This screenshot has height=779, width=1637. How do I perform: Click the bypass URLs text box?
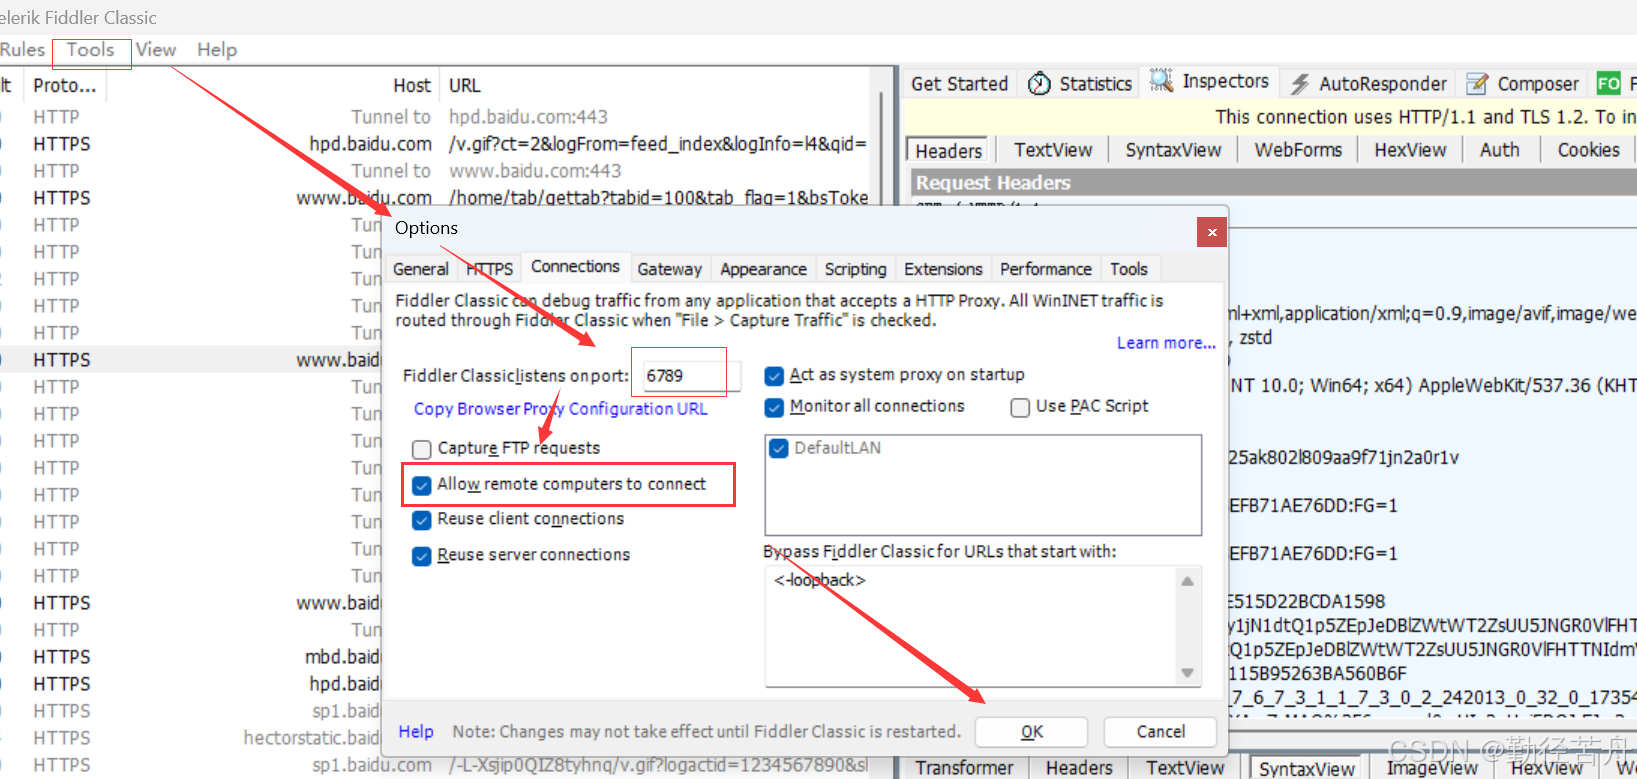(x=970, y=626)
